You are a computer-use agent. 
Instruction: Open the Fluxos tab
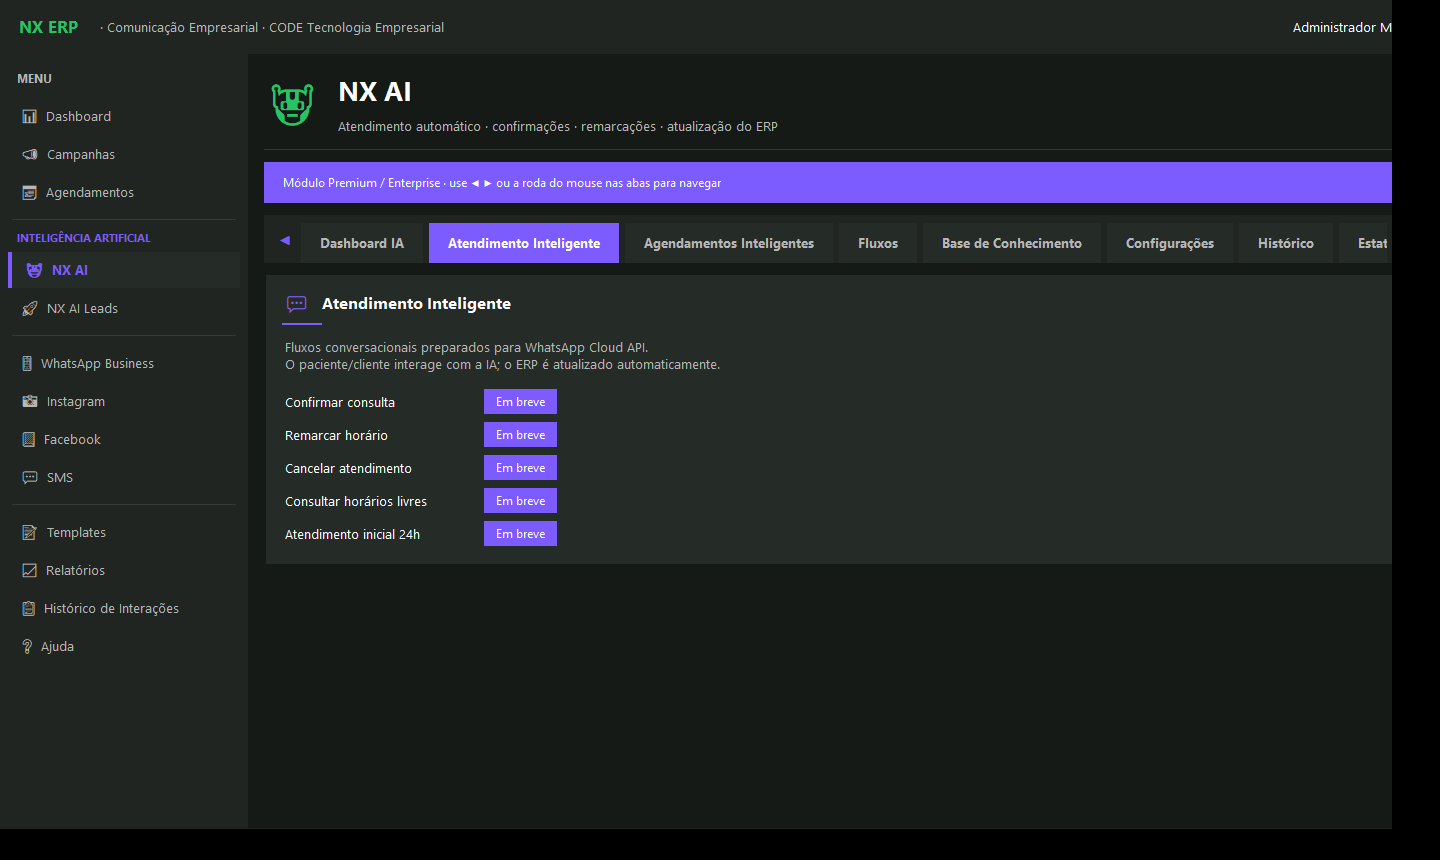point(878,243)
